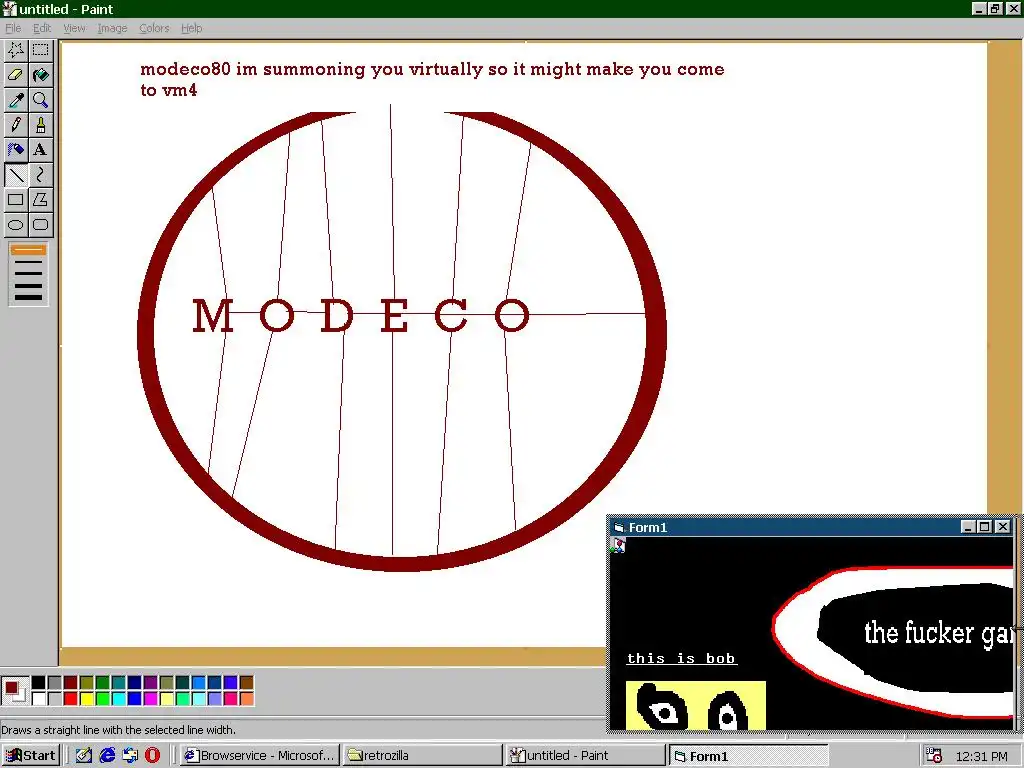
Task: Choose the Eraser tool
Action: pyautogui.click(x=16, y=74)
